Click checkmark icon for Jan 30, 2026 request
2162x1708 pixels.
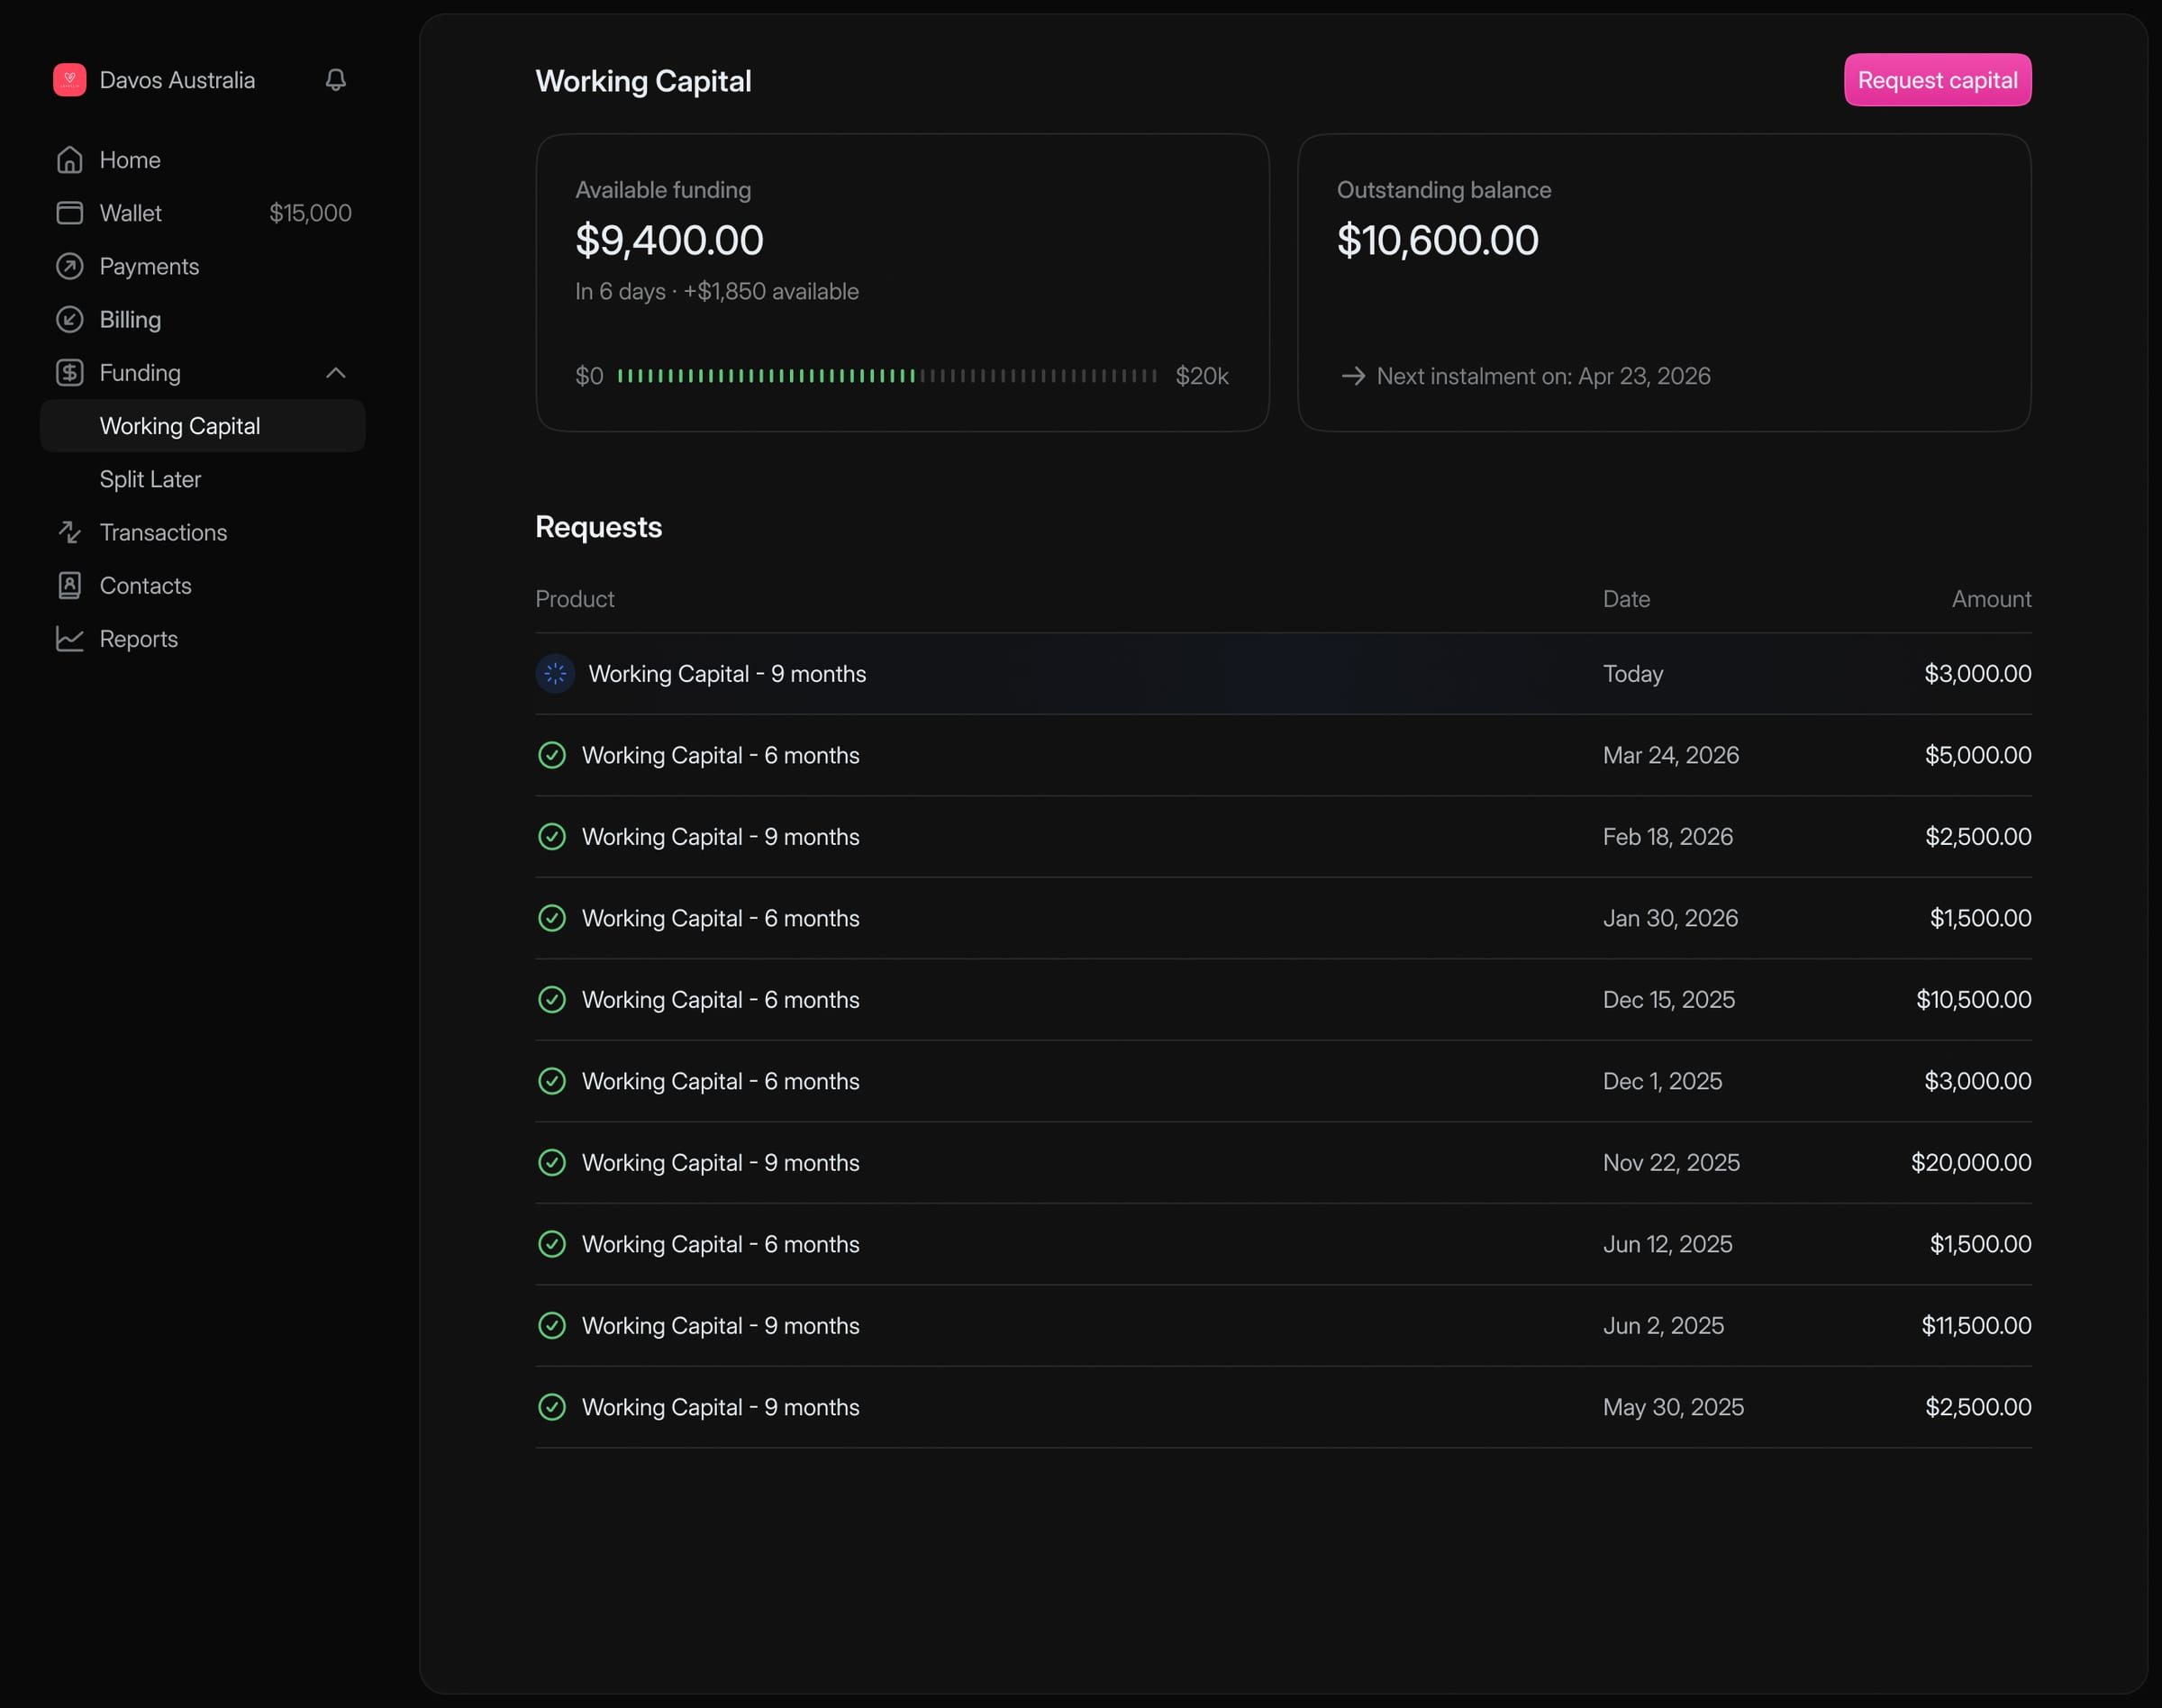click(x=552, y=918)
